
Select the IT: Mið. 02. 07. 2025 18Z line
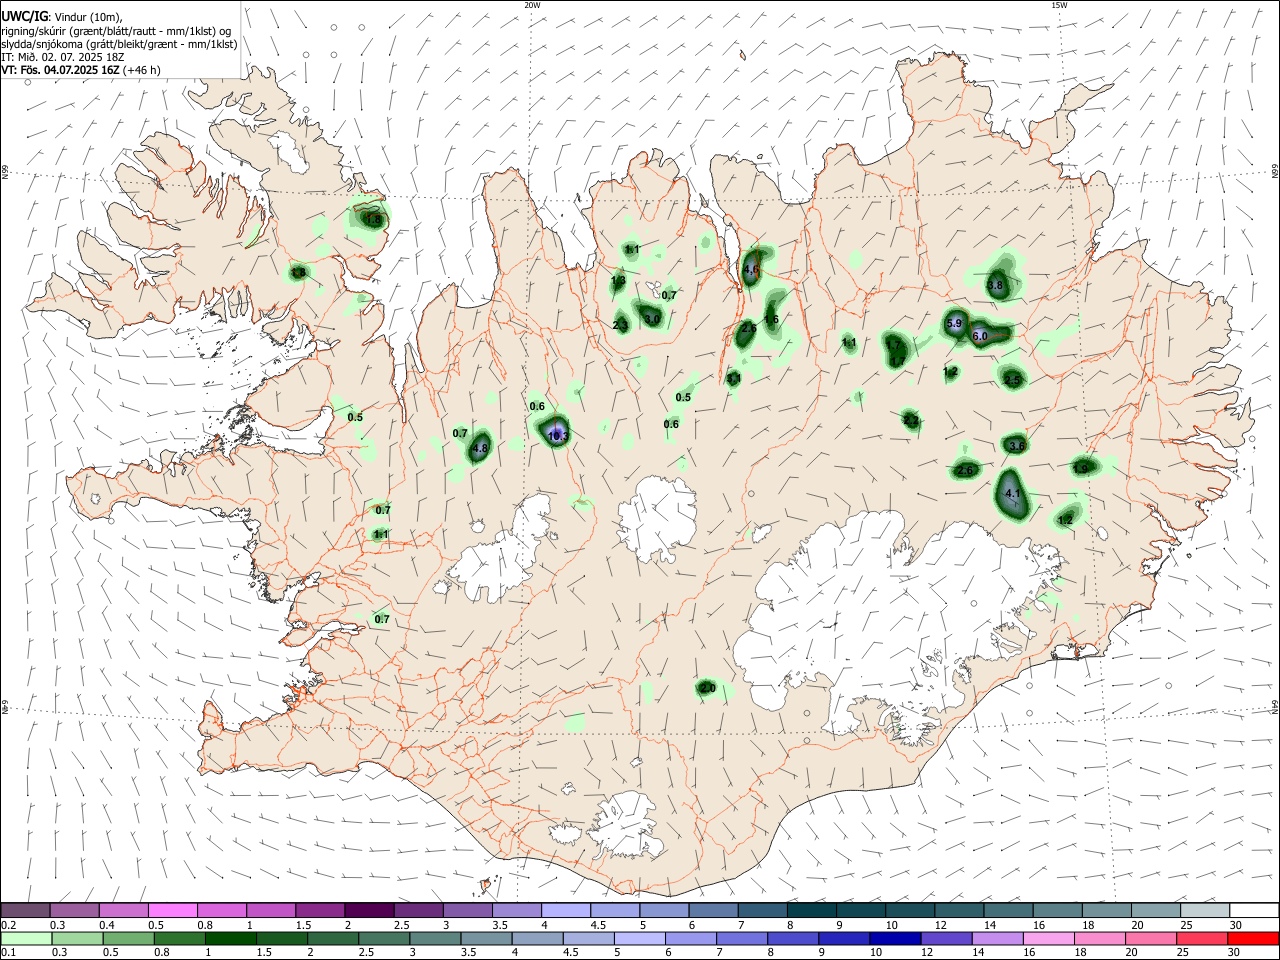tap(62, 57)
